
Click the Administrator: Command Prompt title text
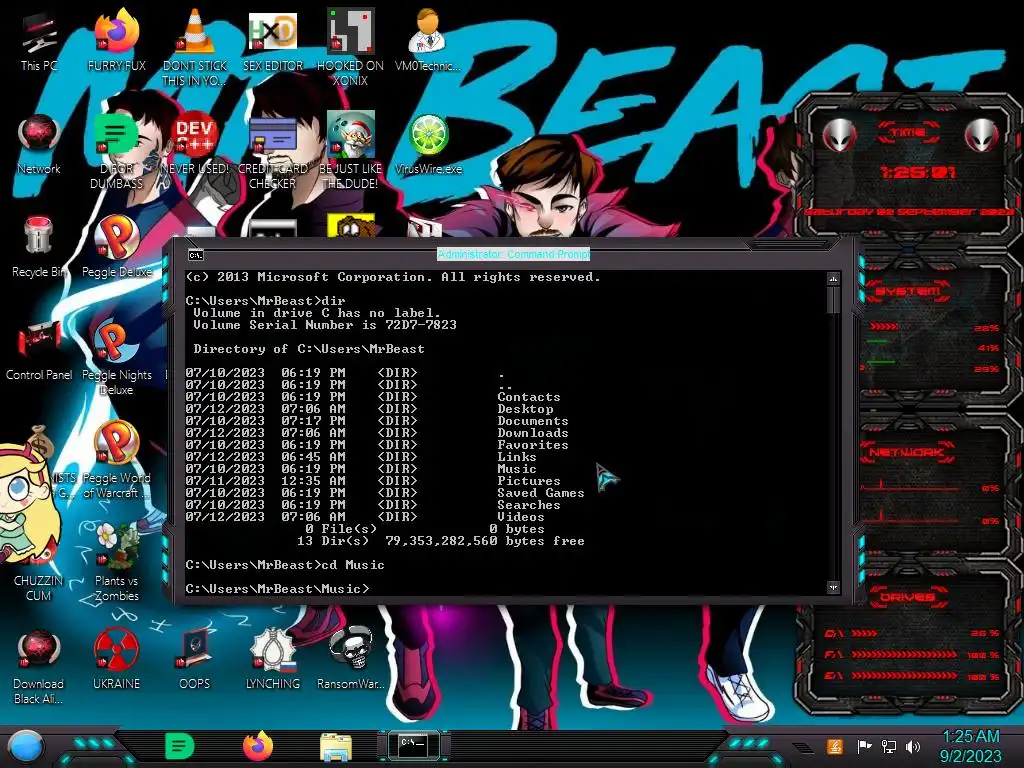click(513, 254)
